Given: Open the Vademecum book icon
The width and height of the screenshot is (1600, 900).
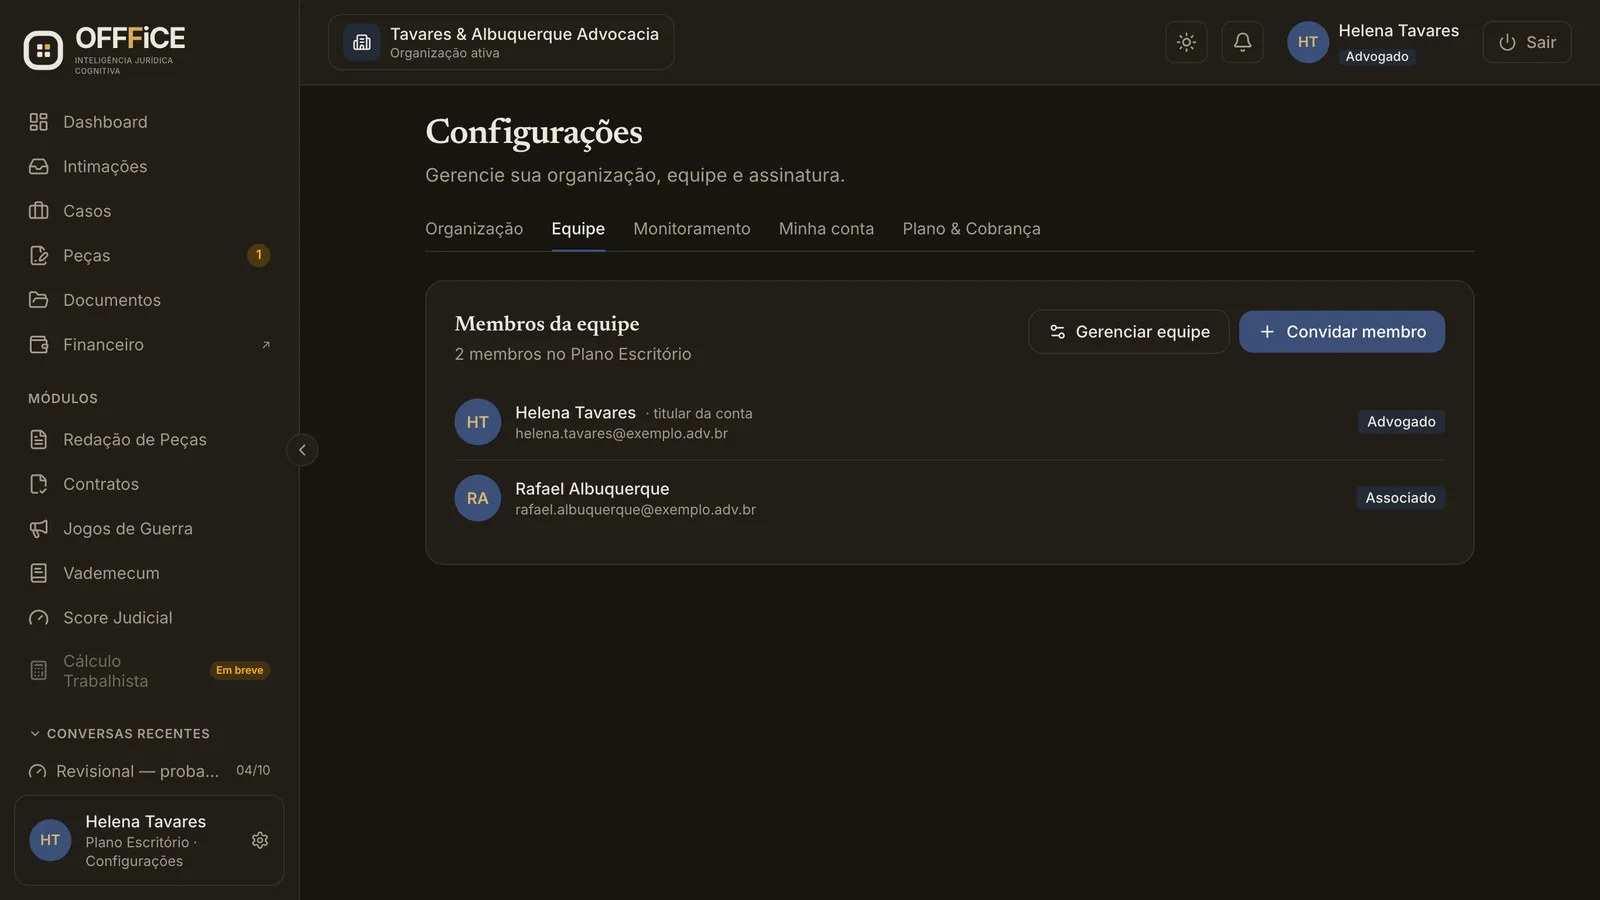Looking at the screenshot, I should point(39,573).
